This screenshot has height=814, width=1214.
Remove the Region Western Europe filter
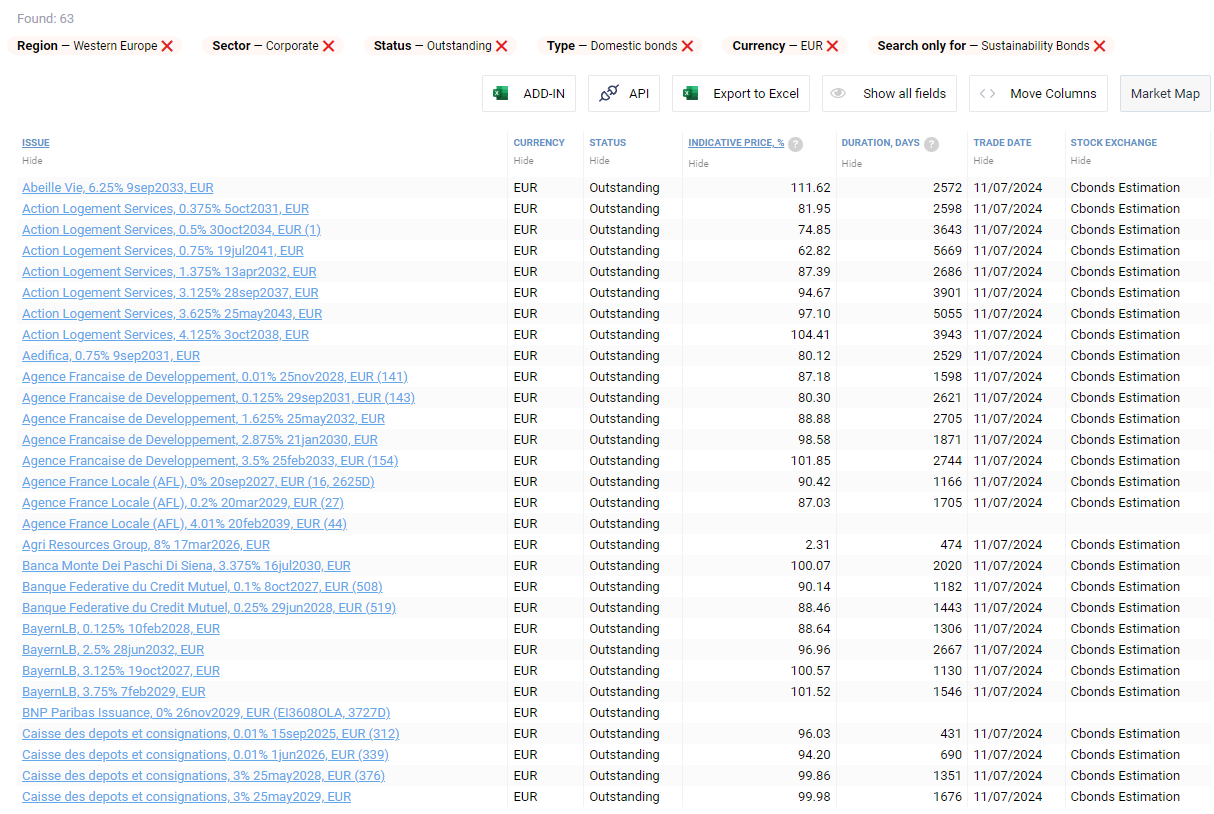(x=167, y=46)
